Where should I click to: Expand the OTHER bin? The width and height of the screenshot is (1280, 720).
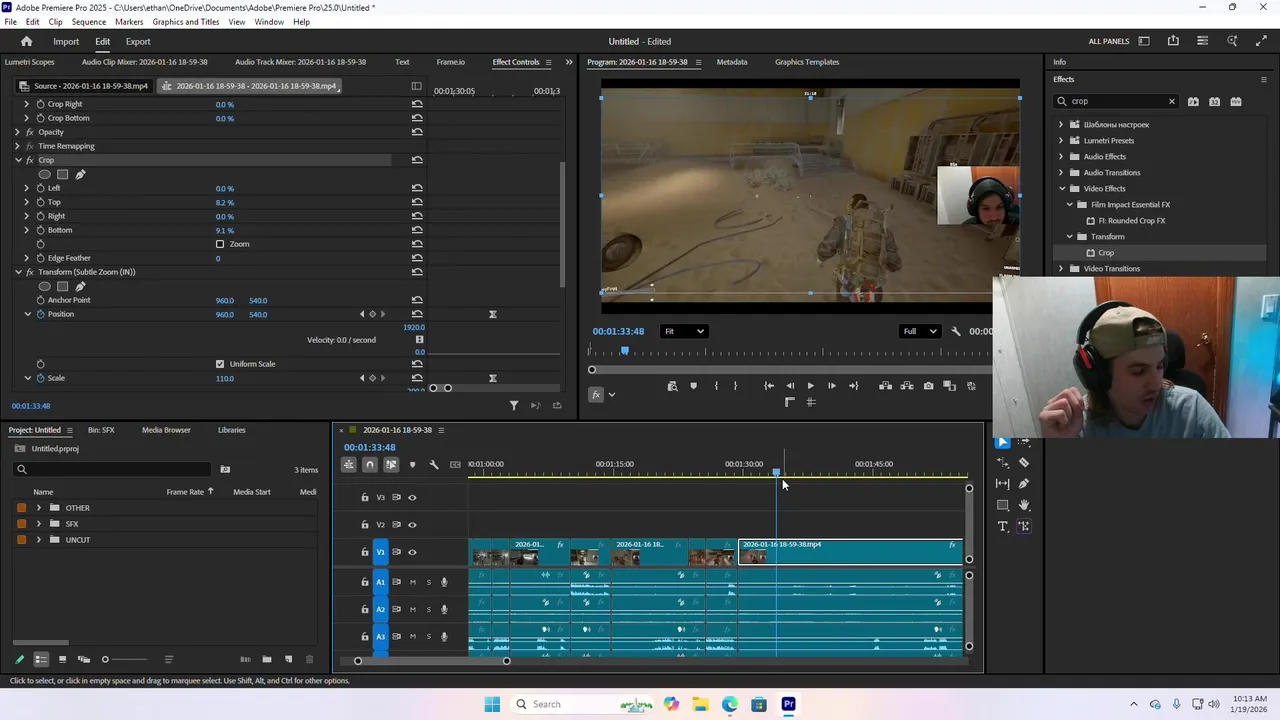point(39,508)
